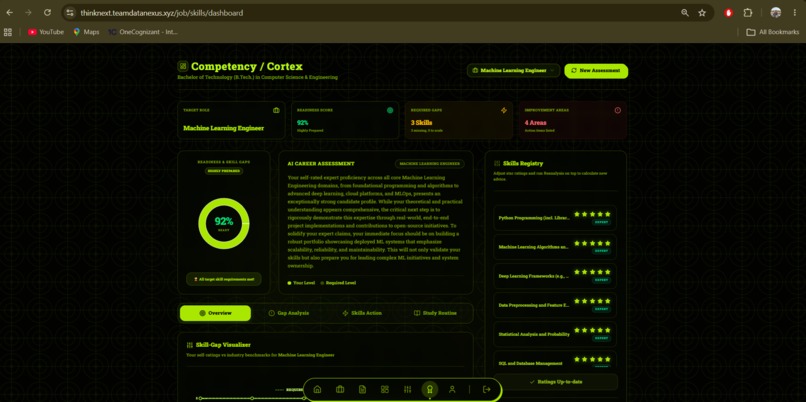The width and height of the screenshot is (806, 402).
Task: Click the Skills Registry panel icon
Action: coord(497,163)
